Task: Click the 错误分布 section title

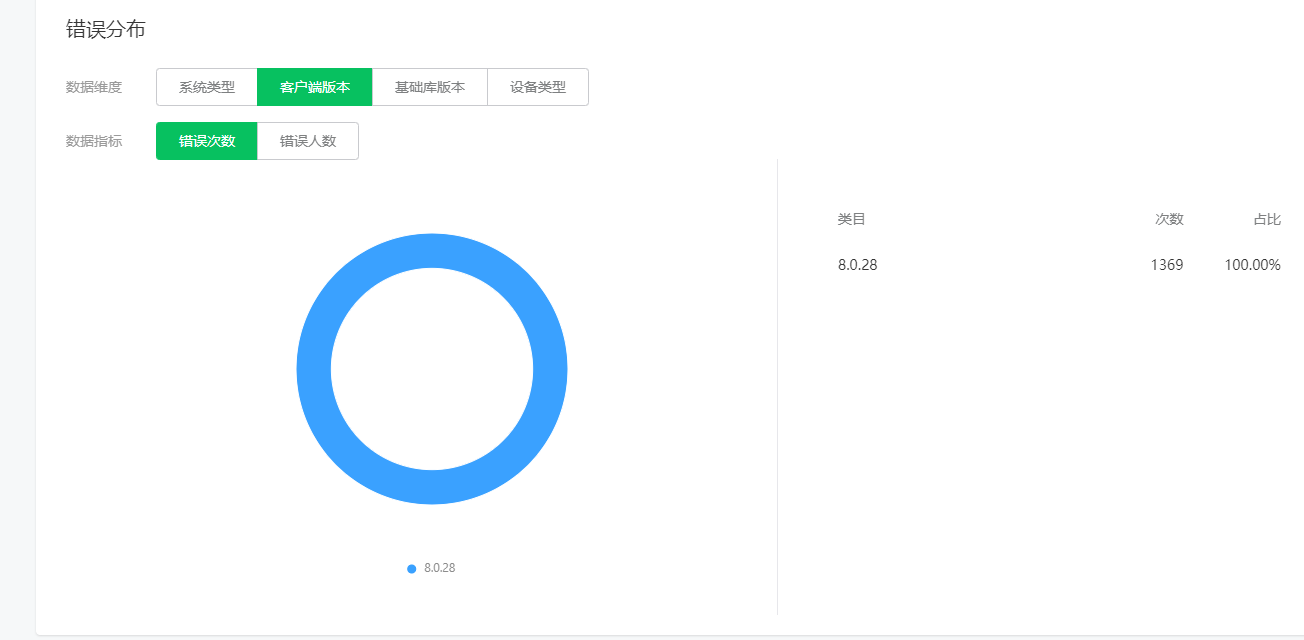Action: pyautogui.click(x=106, y=29)
